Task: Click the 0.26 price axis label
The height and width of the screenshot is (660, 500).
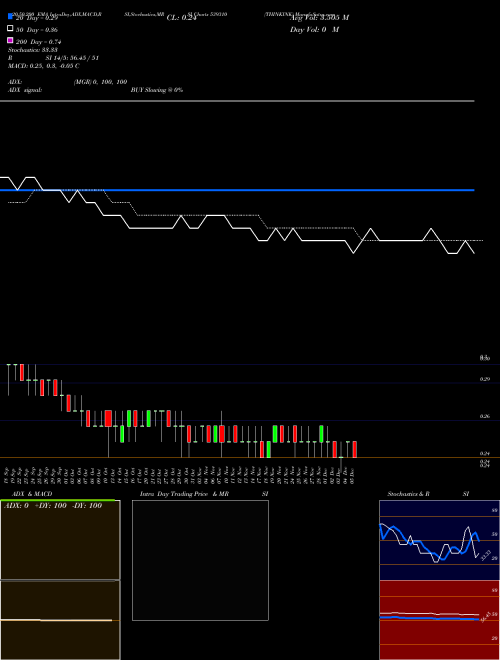Action: pyautogui.click(x=484, y=416)
